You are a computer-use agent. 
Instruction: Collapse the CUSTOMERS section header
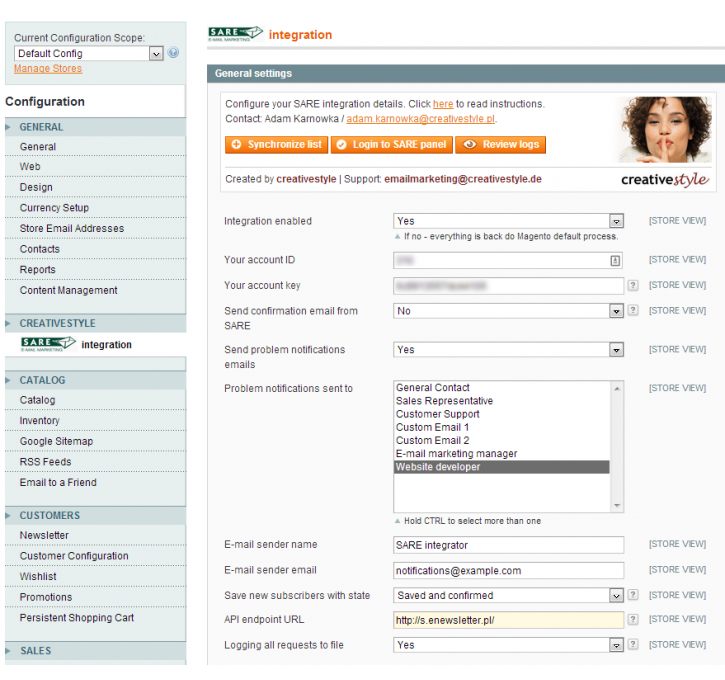(96, 515)
